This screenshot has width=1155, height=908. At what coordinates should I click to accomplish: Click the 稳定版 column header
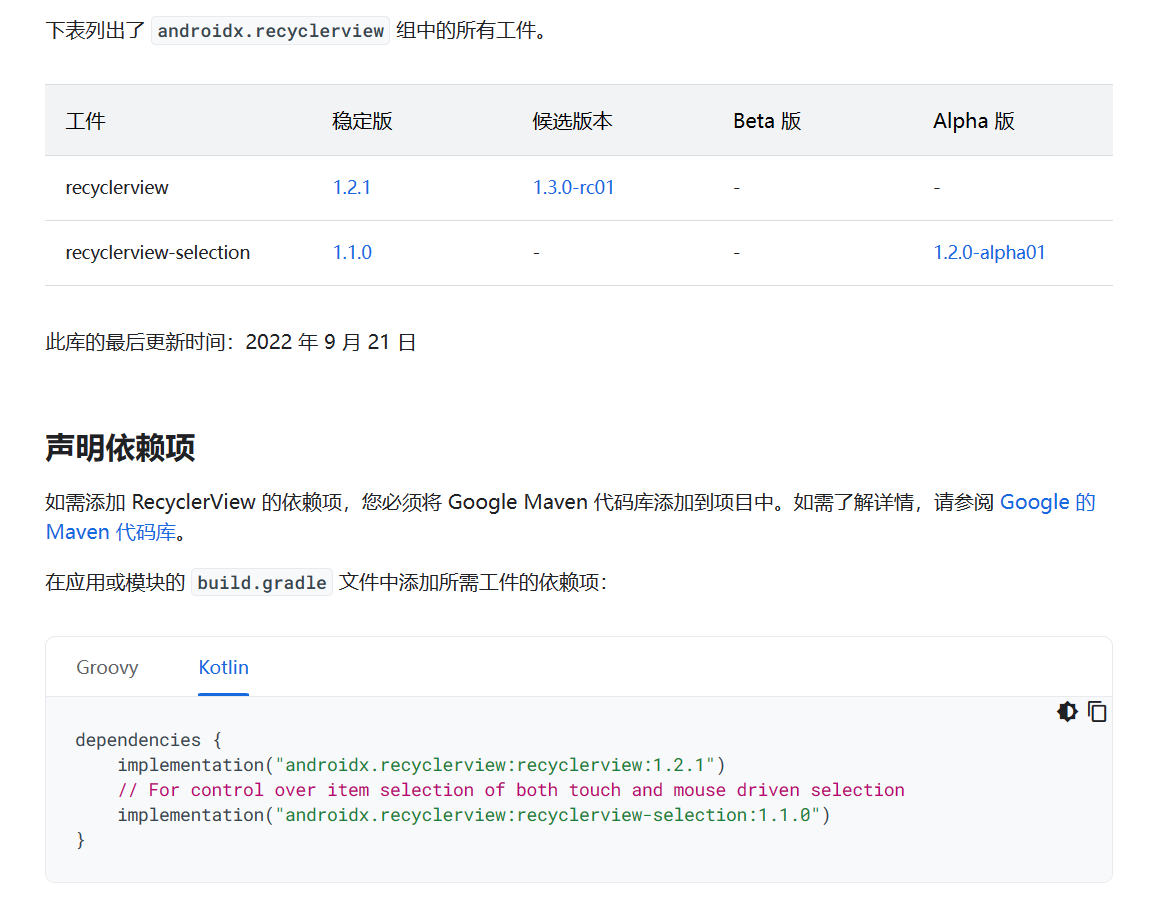tap(362, 120)
